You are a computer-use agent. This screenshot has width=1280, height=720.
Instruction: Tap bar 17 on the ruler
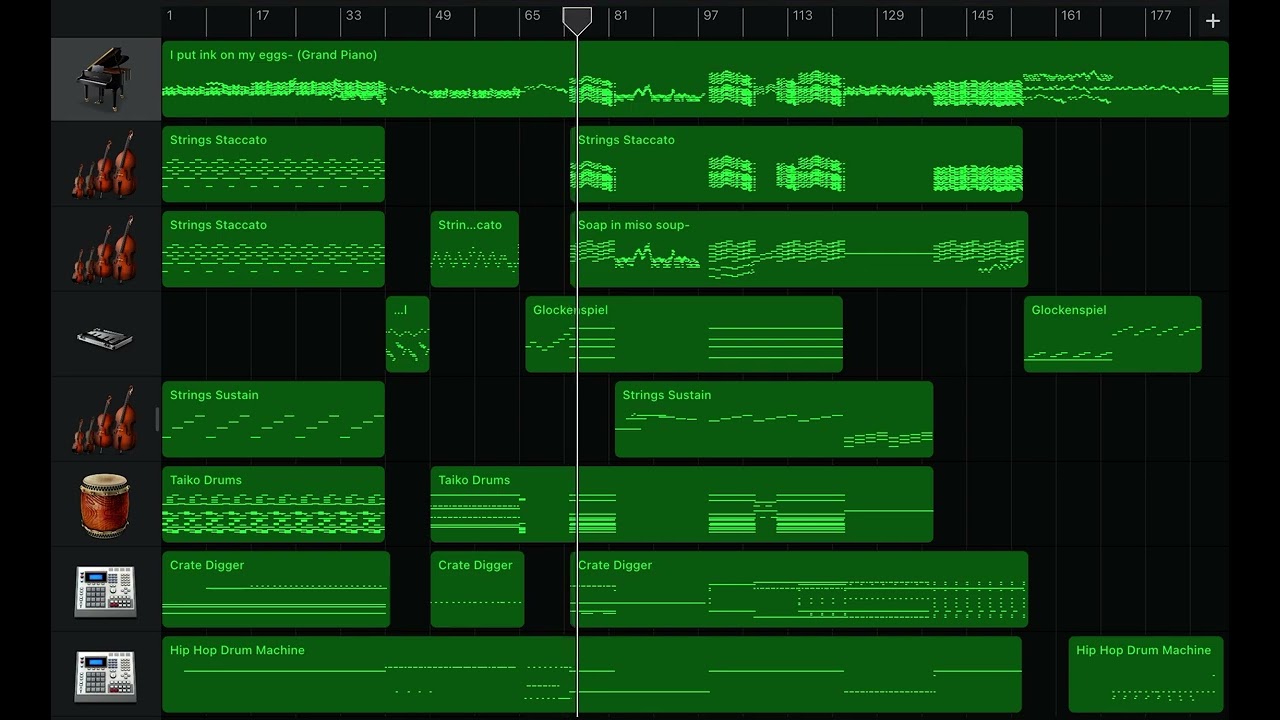[262, 16]
